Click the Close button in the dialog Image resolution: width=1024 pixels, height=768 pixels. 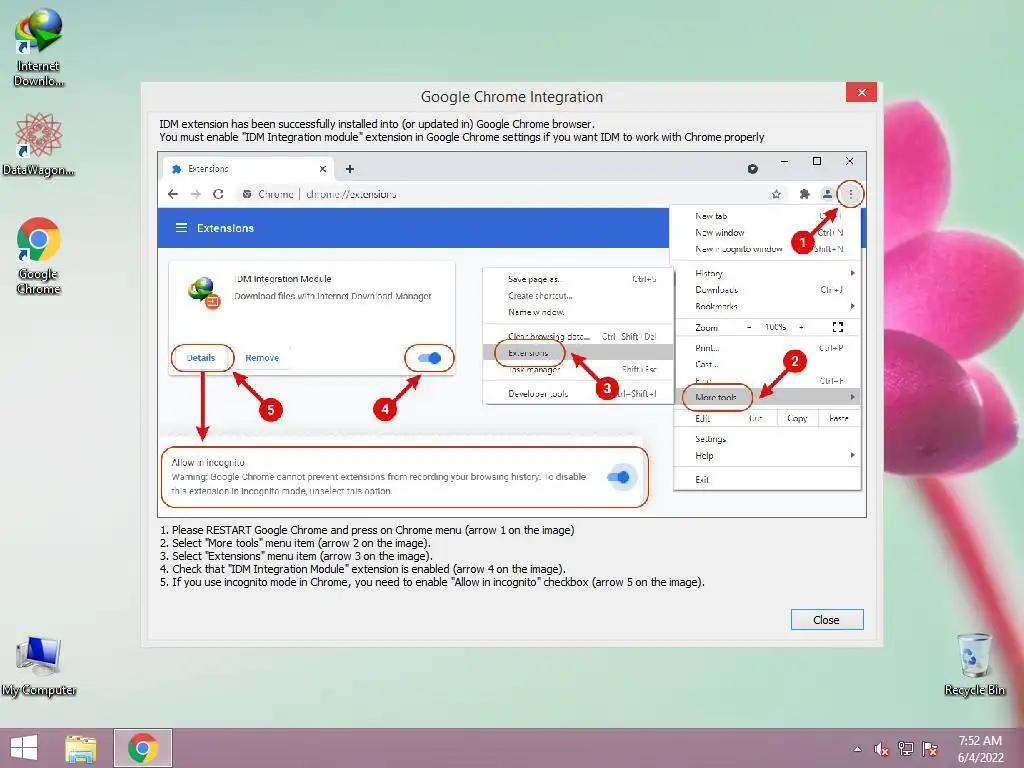click(x=827, y=620)
